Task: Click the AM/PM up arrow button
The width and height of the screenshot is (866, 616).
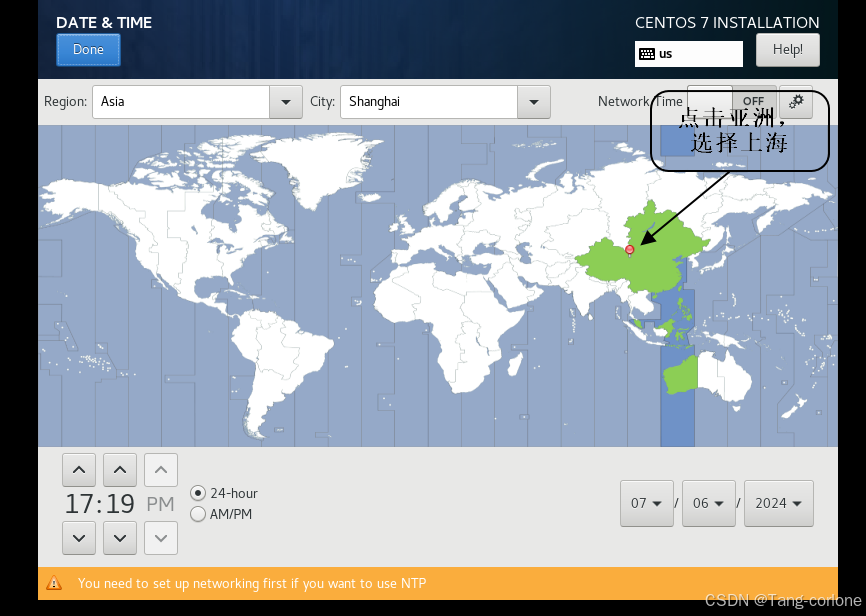Action: point(161,470)
